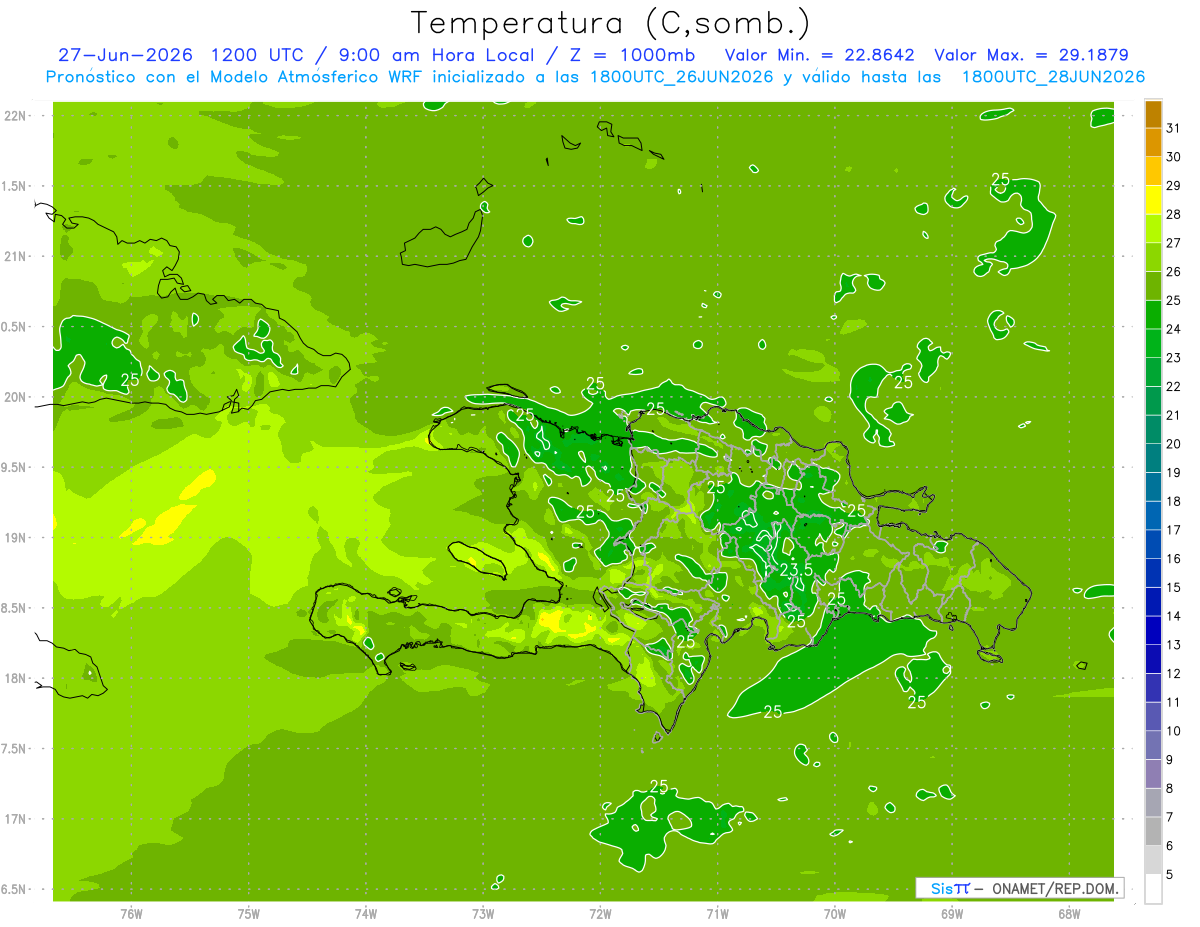The width and height of the screenshot is (1200, 927).
Task: Click the '70W' longitude axis label
Action: [835, 914]
